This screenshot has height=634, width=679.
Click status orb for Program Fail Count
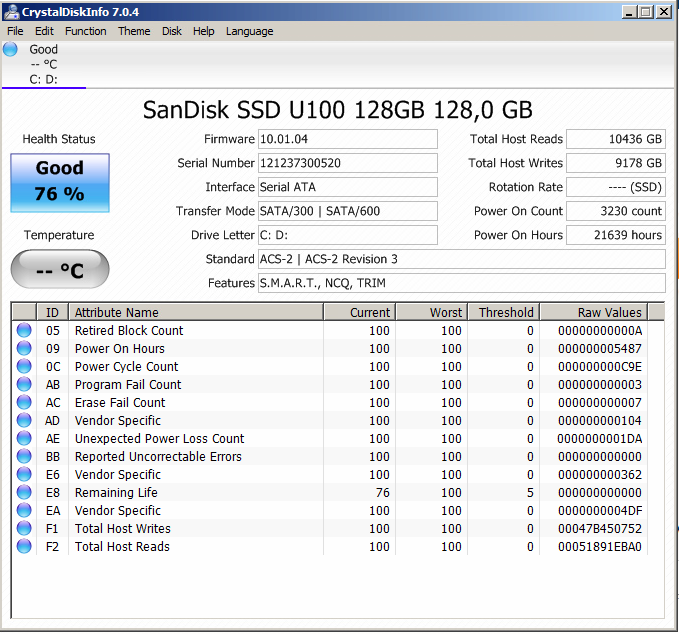pyautogui.click(x=24, y=385)
